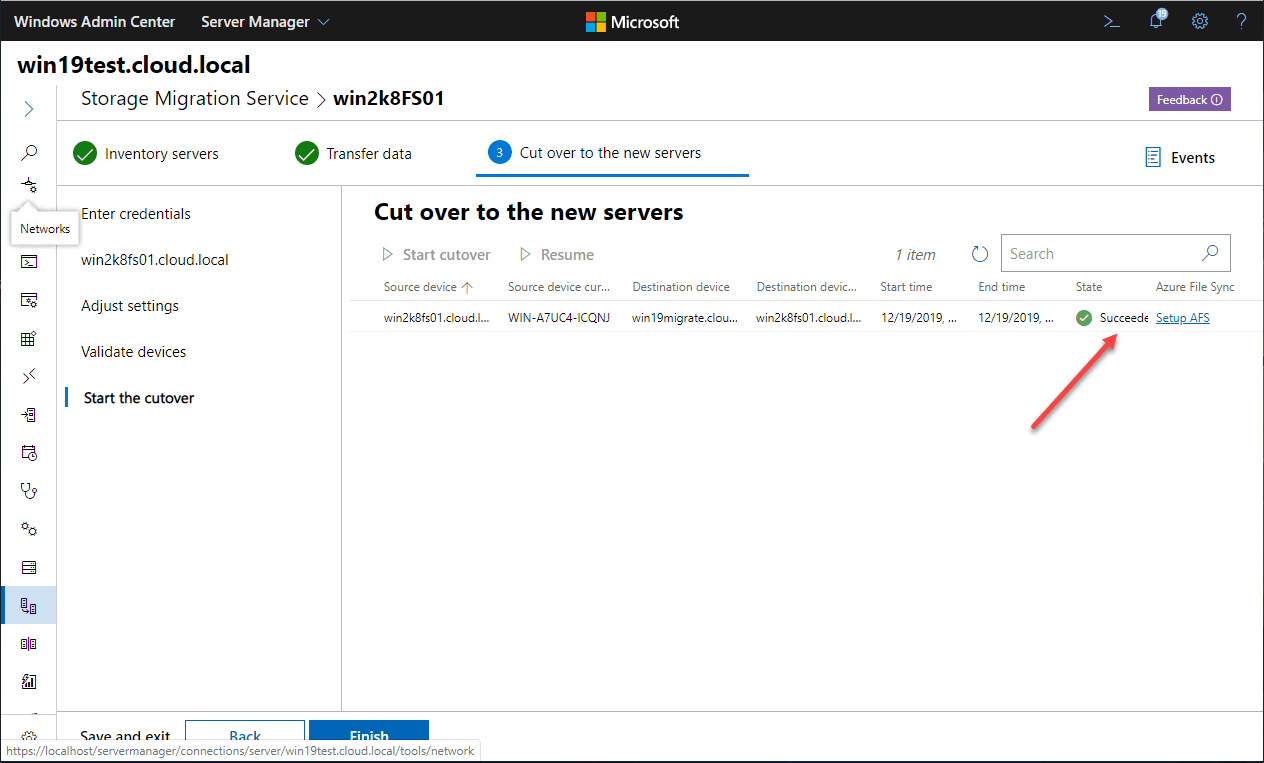Open the Storage Migration Service breadcrumb

click(x=195, y=98)
